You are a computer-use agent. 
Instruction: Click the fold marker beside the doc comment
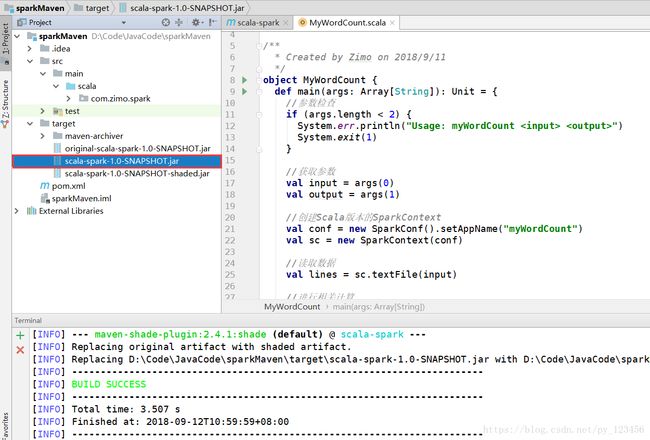pos(260,46)
